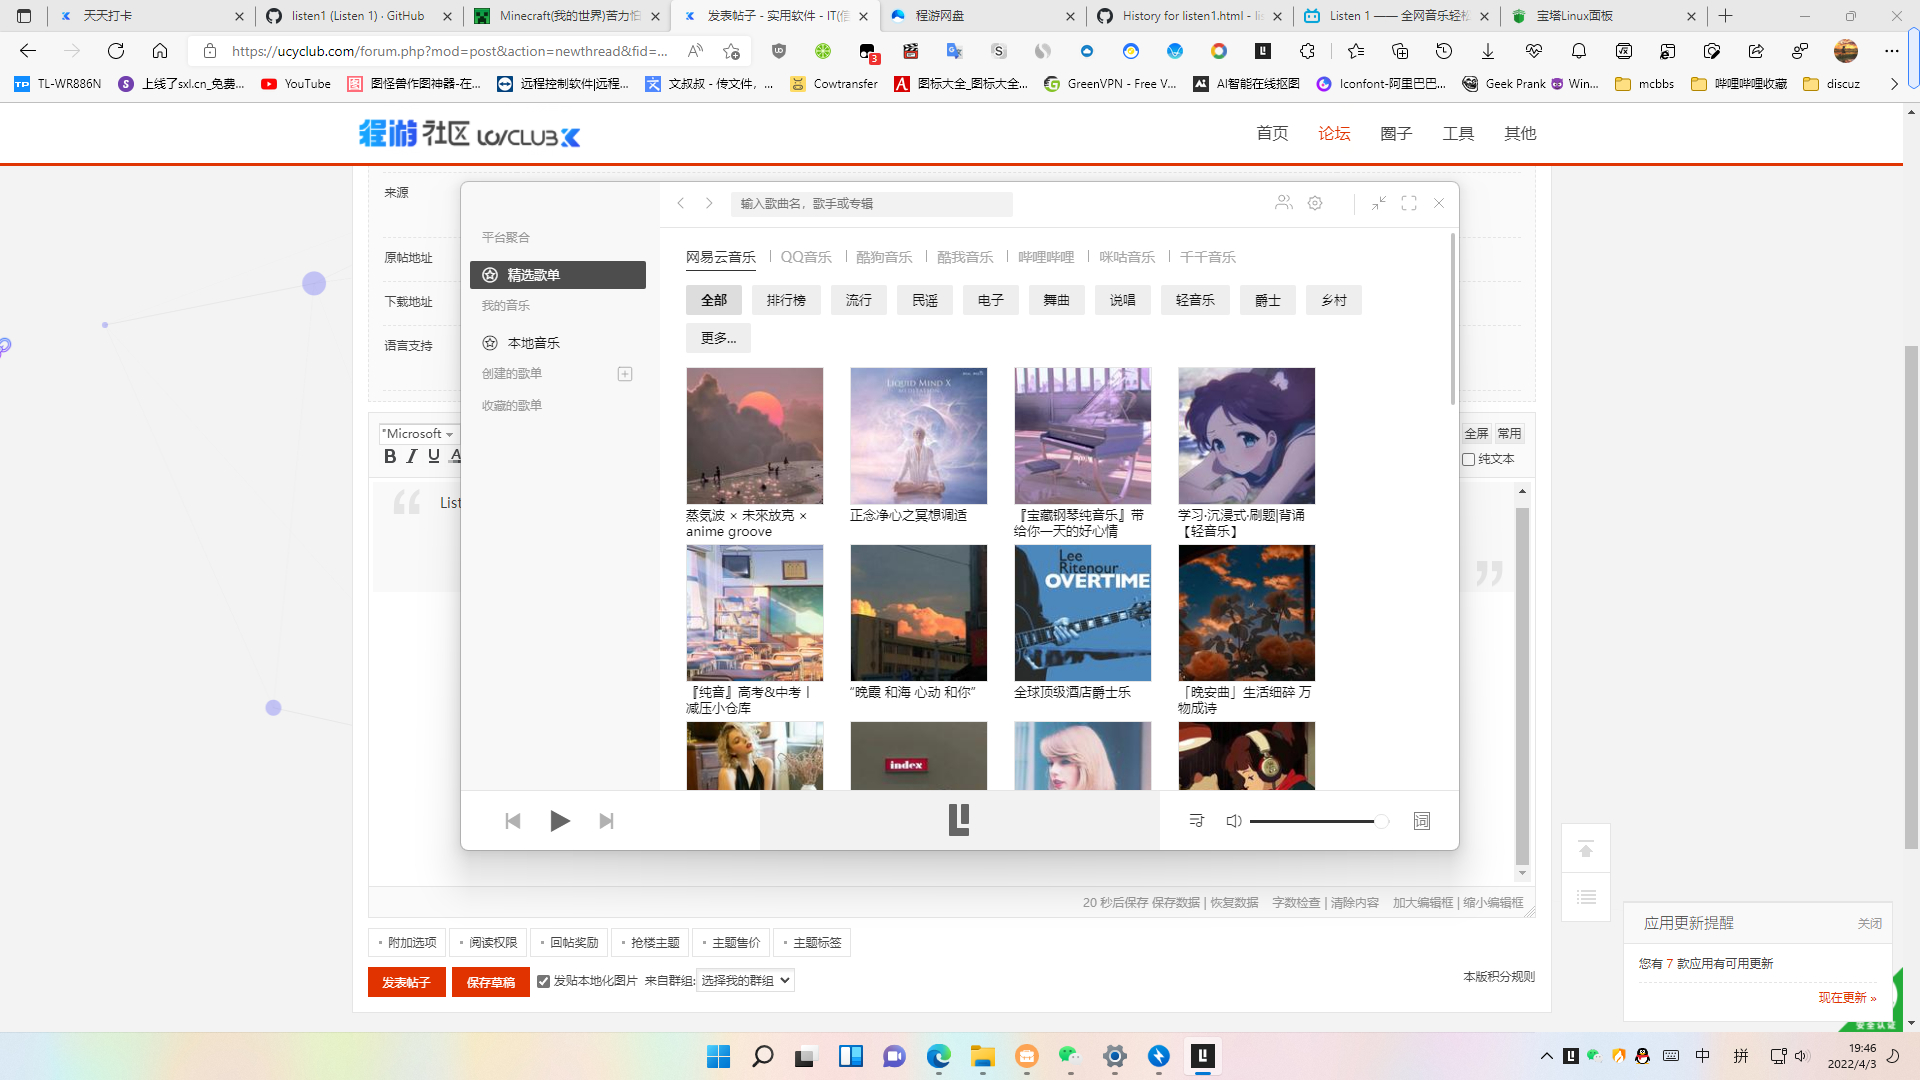
Task: Open the Microsoft font family dropdown
Action: [x=418, y=434]
